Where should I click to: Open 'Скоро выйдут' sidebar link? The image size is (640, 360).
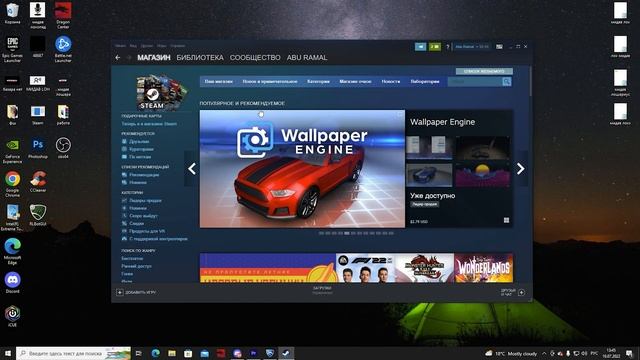point(143,216)
